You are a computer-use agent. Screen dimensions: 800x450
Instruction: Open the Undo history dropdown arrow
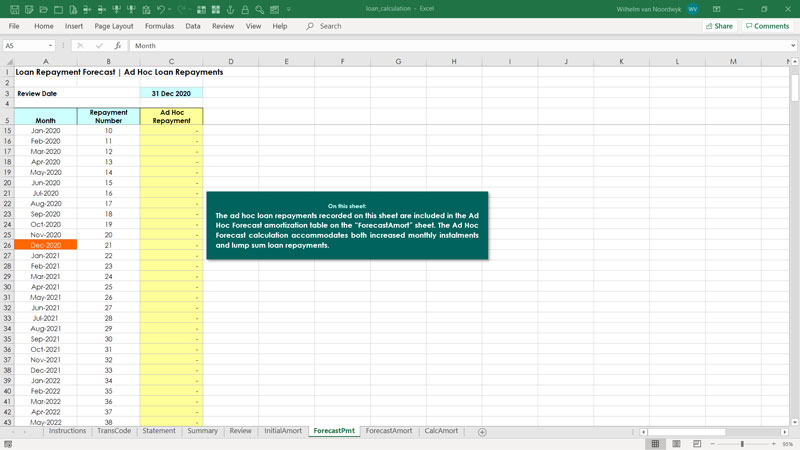[x=170, y=9]
